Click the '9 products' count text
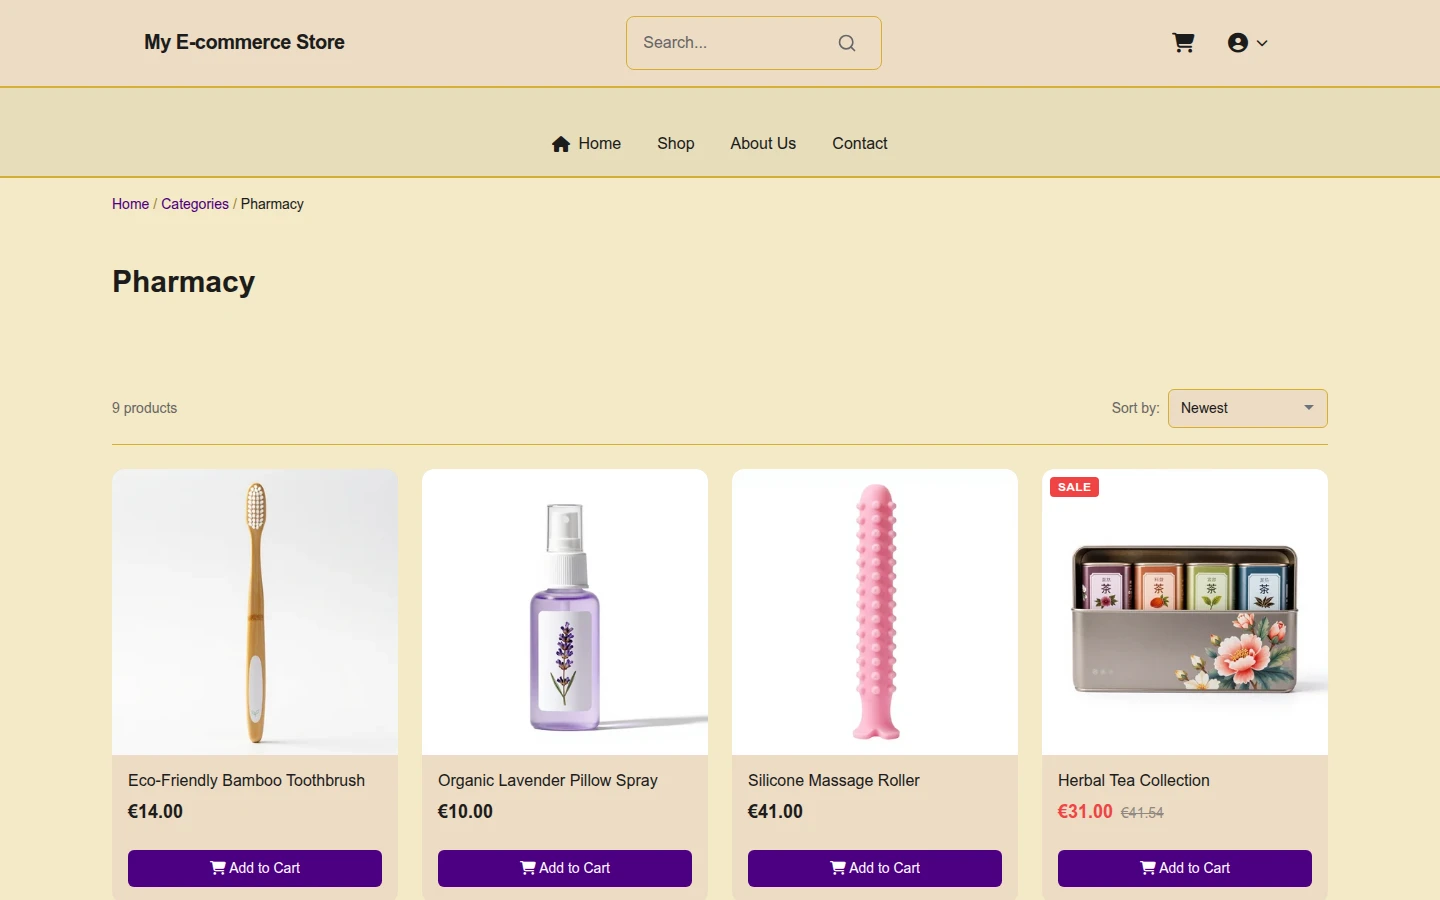Viewport: 1440px width, 900px height. pyautogui.click(x=144, y=408)
